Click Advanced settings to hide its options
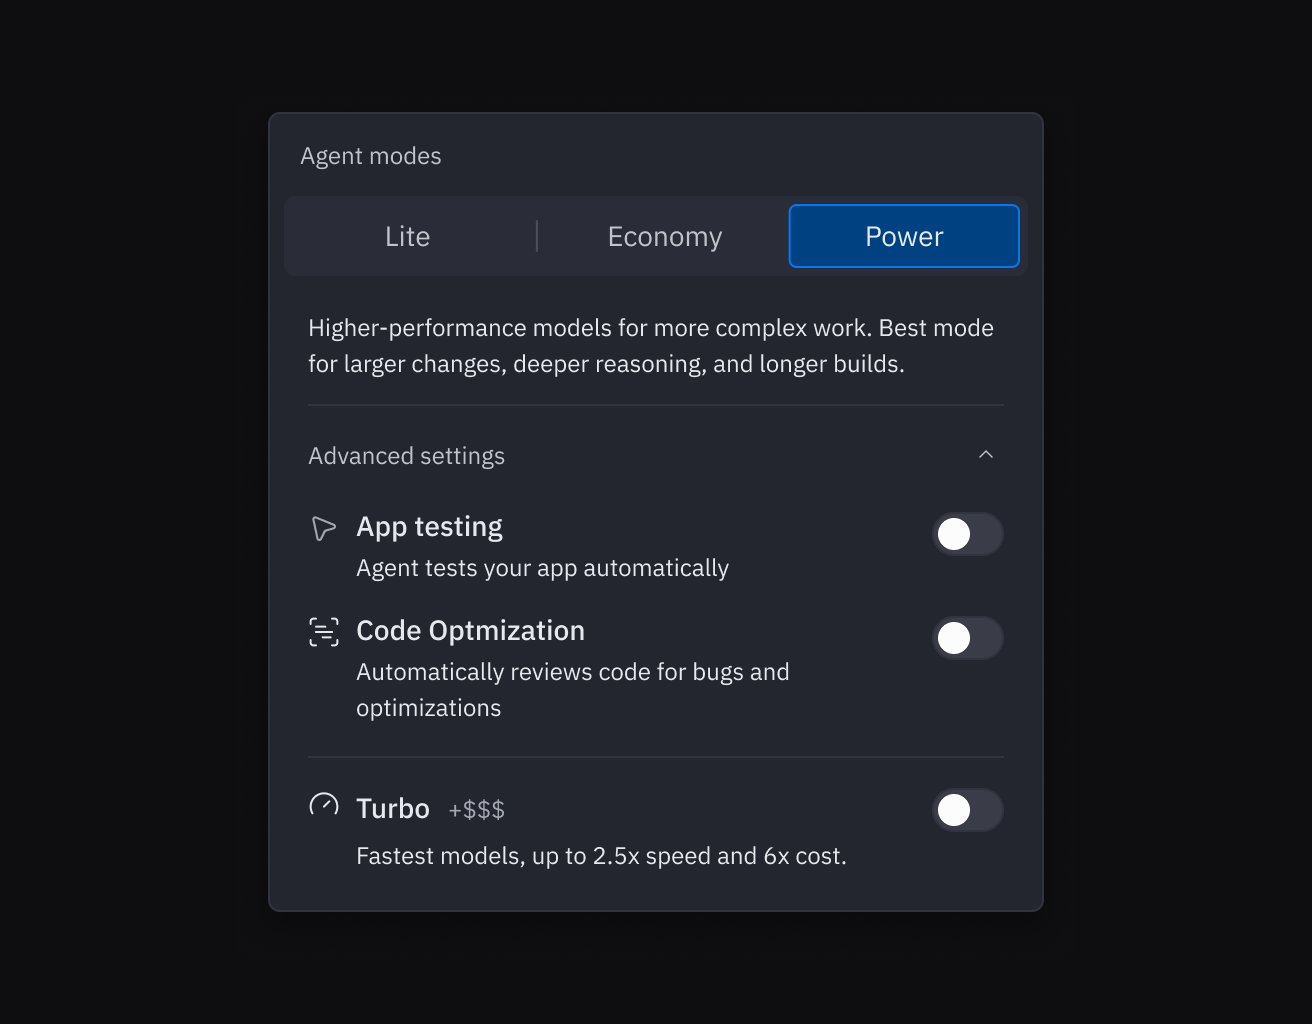Viewport: 1312px width, 1024px height. [x=406, y=455]
